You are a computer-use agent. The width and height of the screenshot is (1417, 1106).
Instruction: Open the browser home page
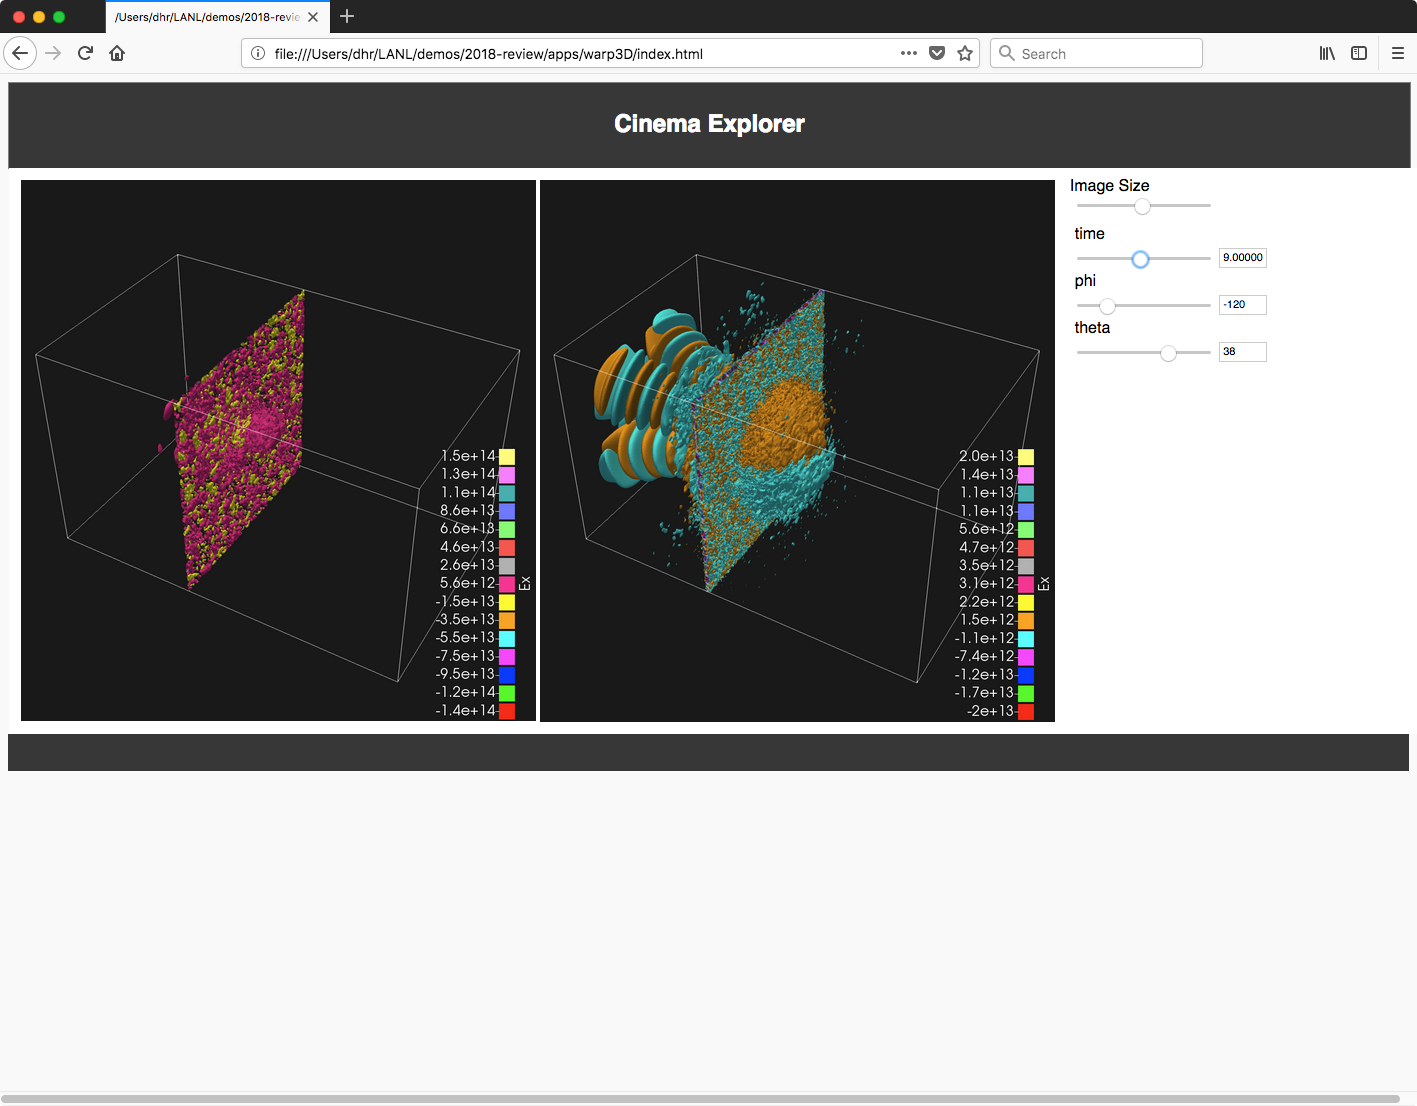tap(117, 53)
